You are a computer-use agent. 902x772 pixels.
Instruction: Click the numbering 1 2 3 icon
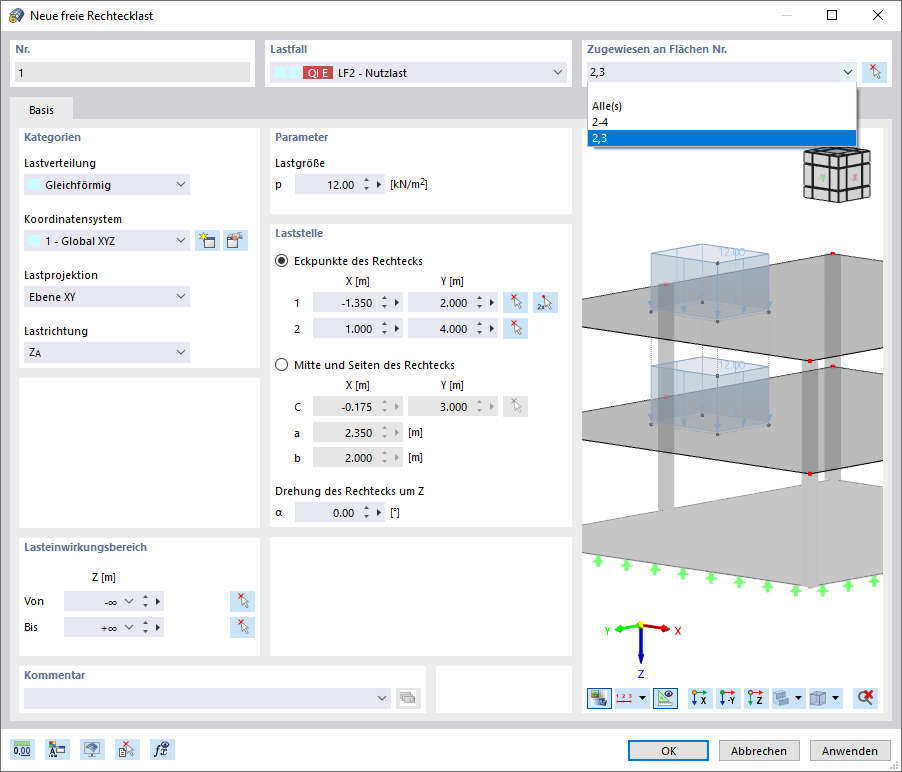tap(625, 698)
